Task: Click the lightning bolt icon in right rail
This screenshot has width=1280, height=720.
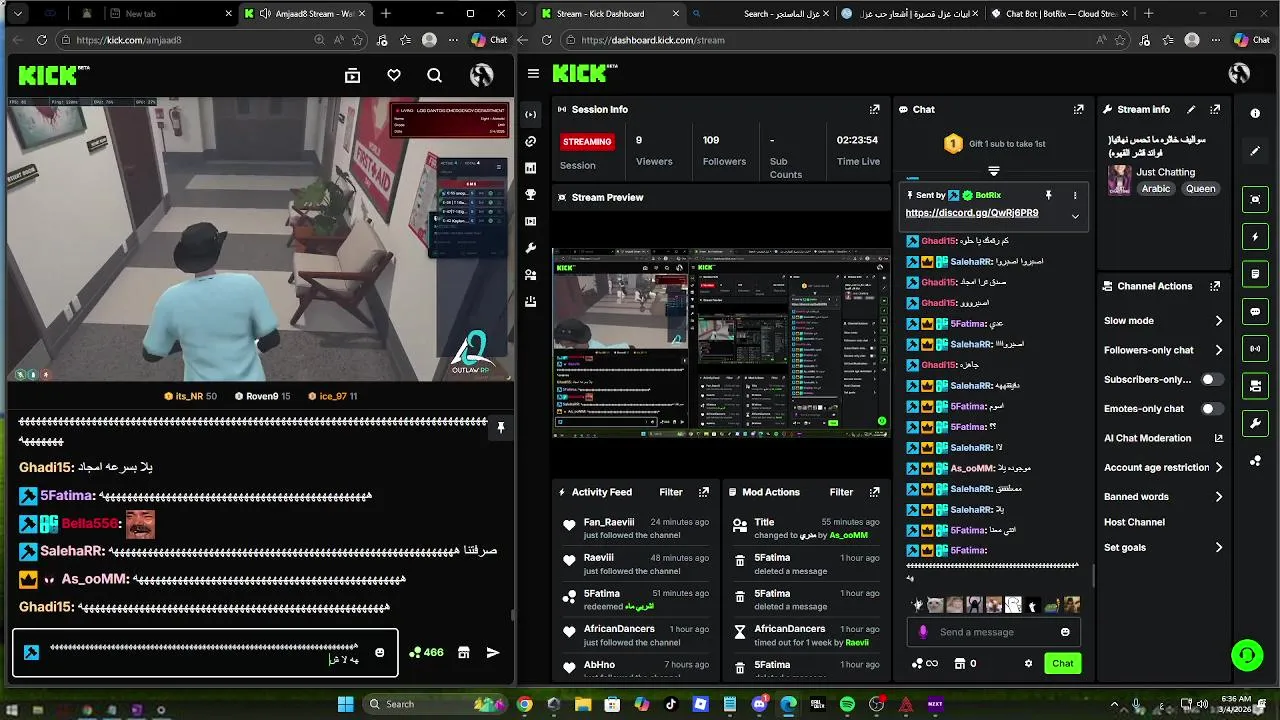Action: [1255, 237]
